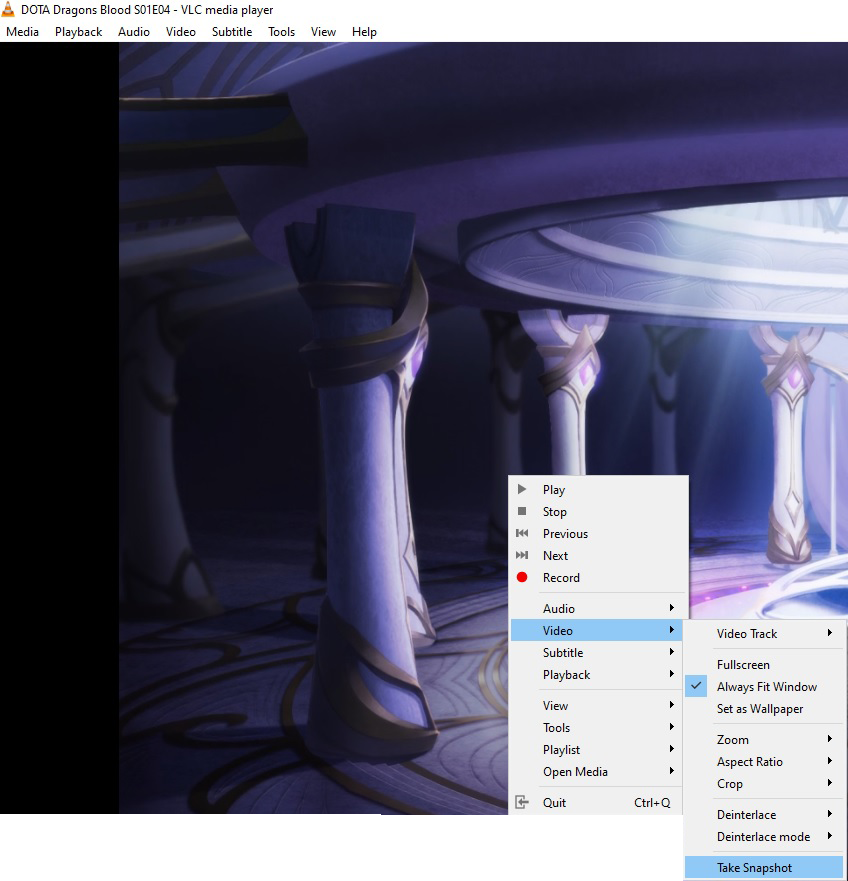Expand the Playback submenu arrow in context menu

pos(672,674)
